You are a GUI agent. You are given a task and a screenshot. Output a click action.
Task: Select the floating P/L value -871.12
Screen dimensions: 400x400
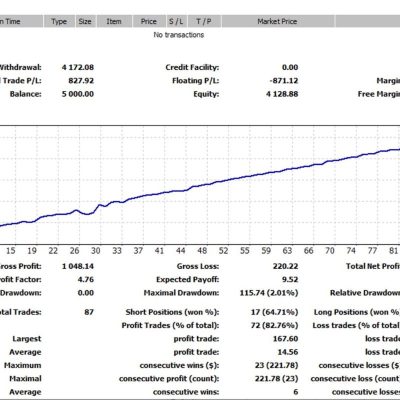click(x=285, y=81)
